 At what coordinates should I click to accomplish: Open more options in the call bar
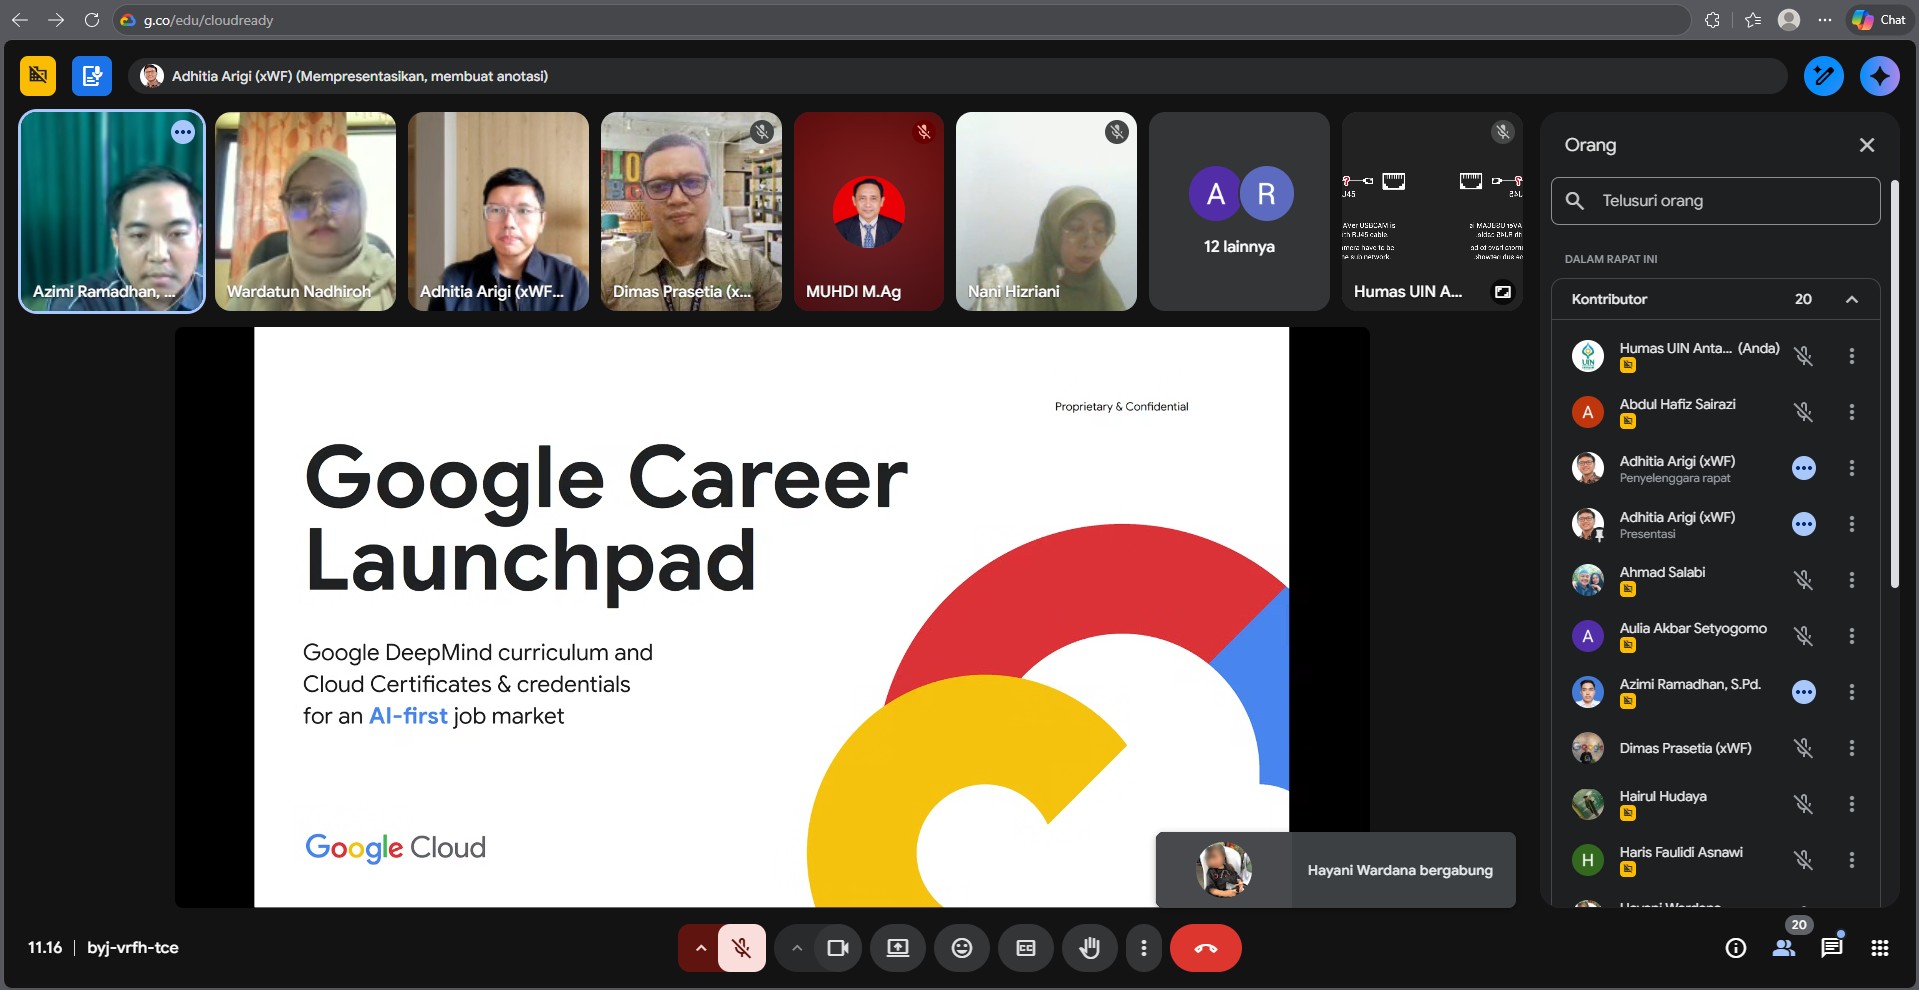point(1144,948)
